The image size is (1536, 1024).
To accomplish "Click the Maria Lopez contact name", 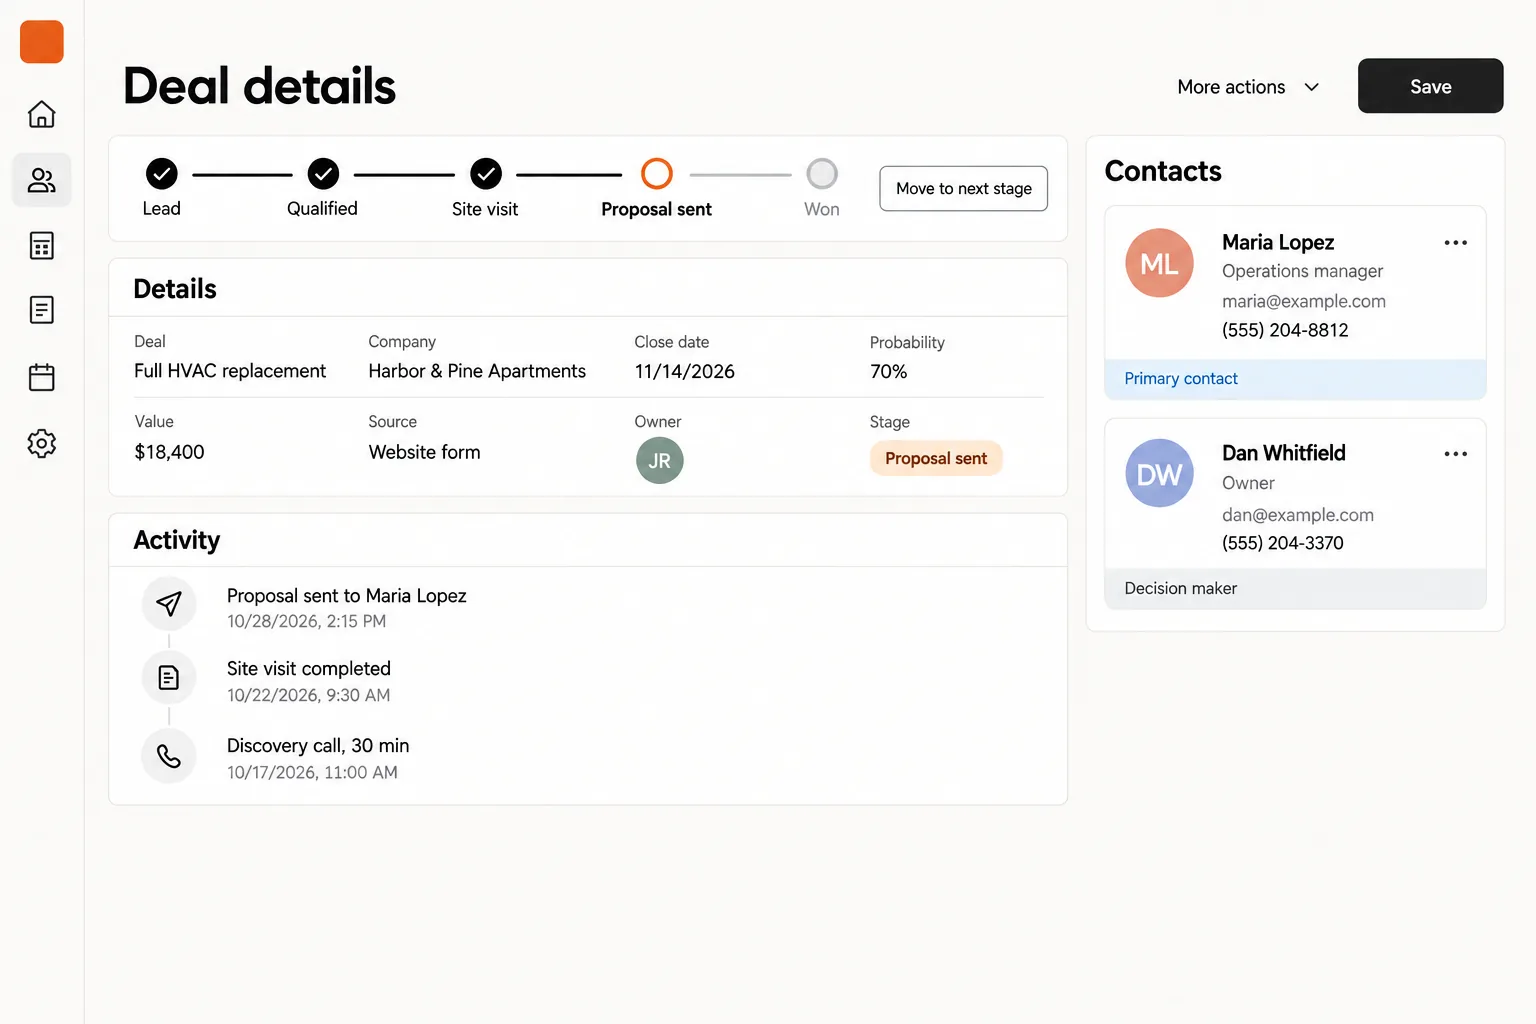I will (1278, 242).
